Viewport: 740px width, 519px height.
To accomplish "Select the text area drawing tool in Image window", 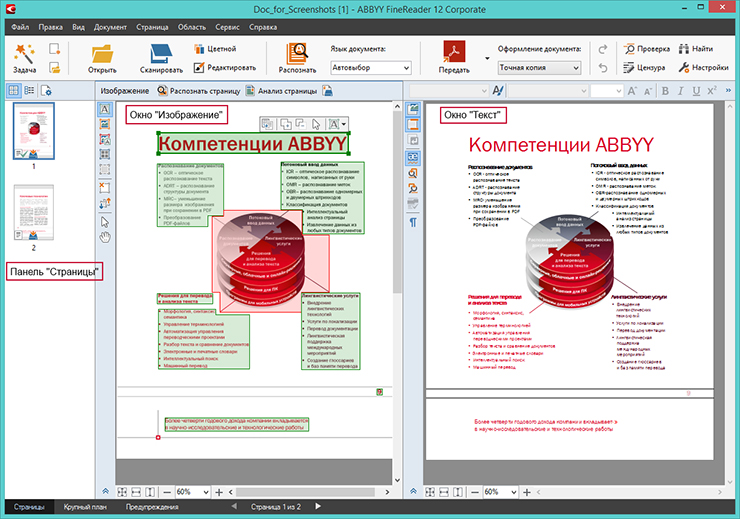I will [105, 109].
